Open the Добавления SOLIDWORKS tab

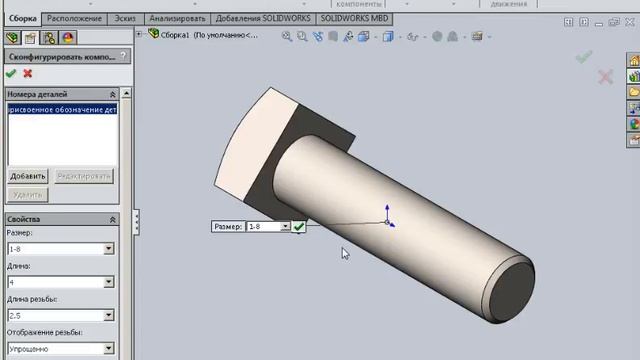coord(263,19)
